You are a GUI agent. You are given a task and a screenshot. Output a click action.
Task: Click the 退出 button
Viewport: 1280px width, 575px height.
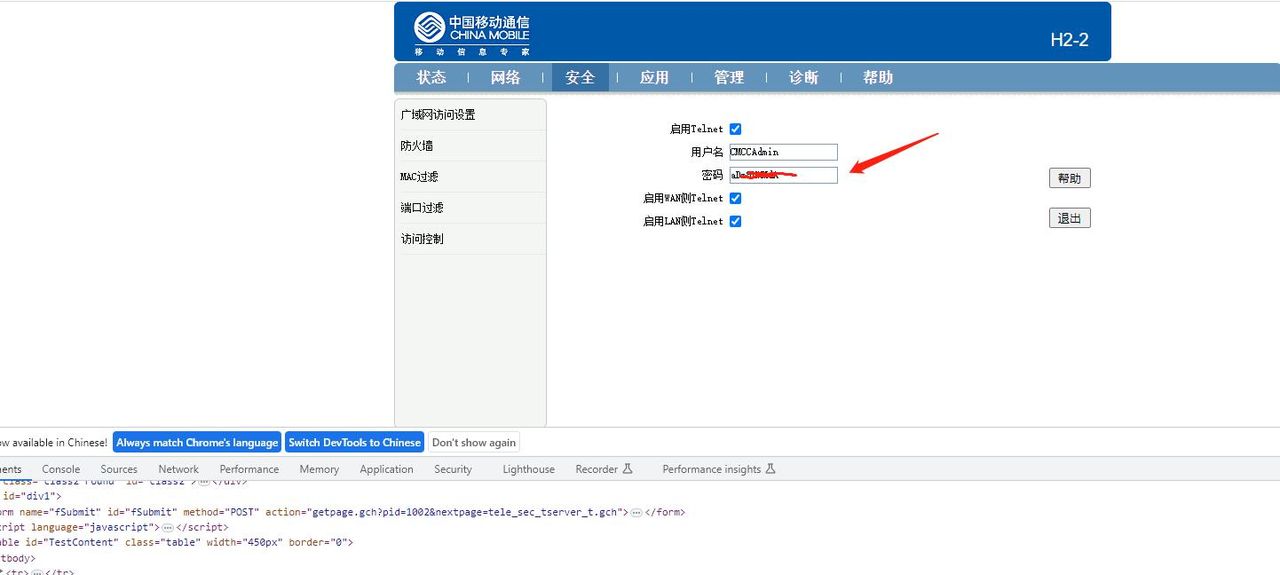coord(1069,218)
